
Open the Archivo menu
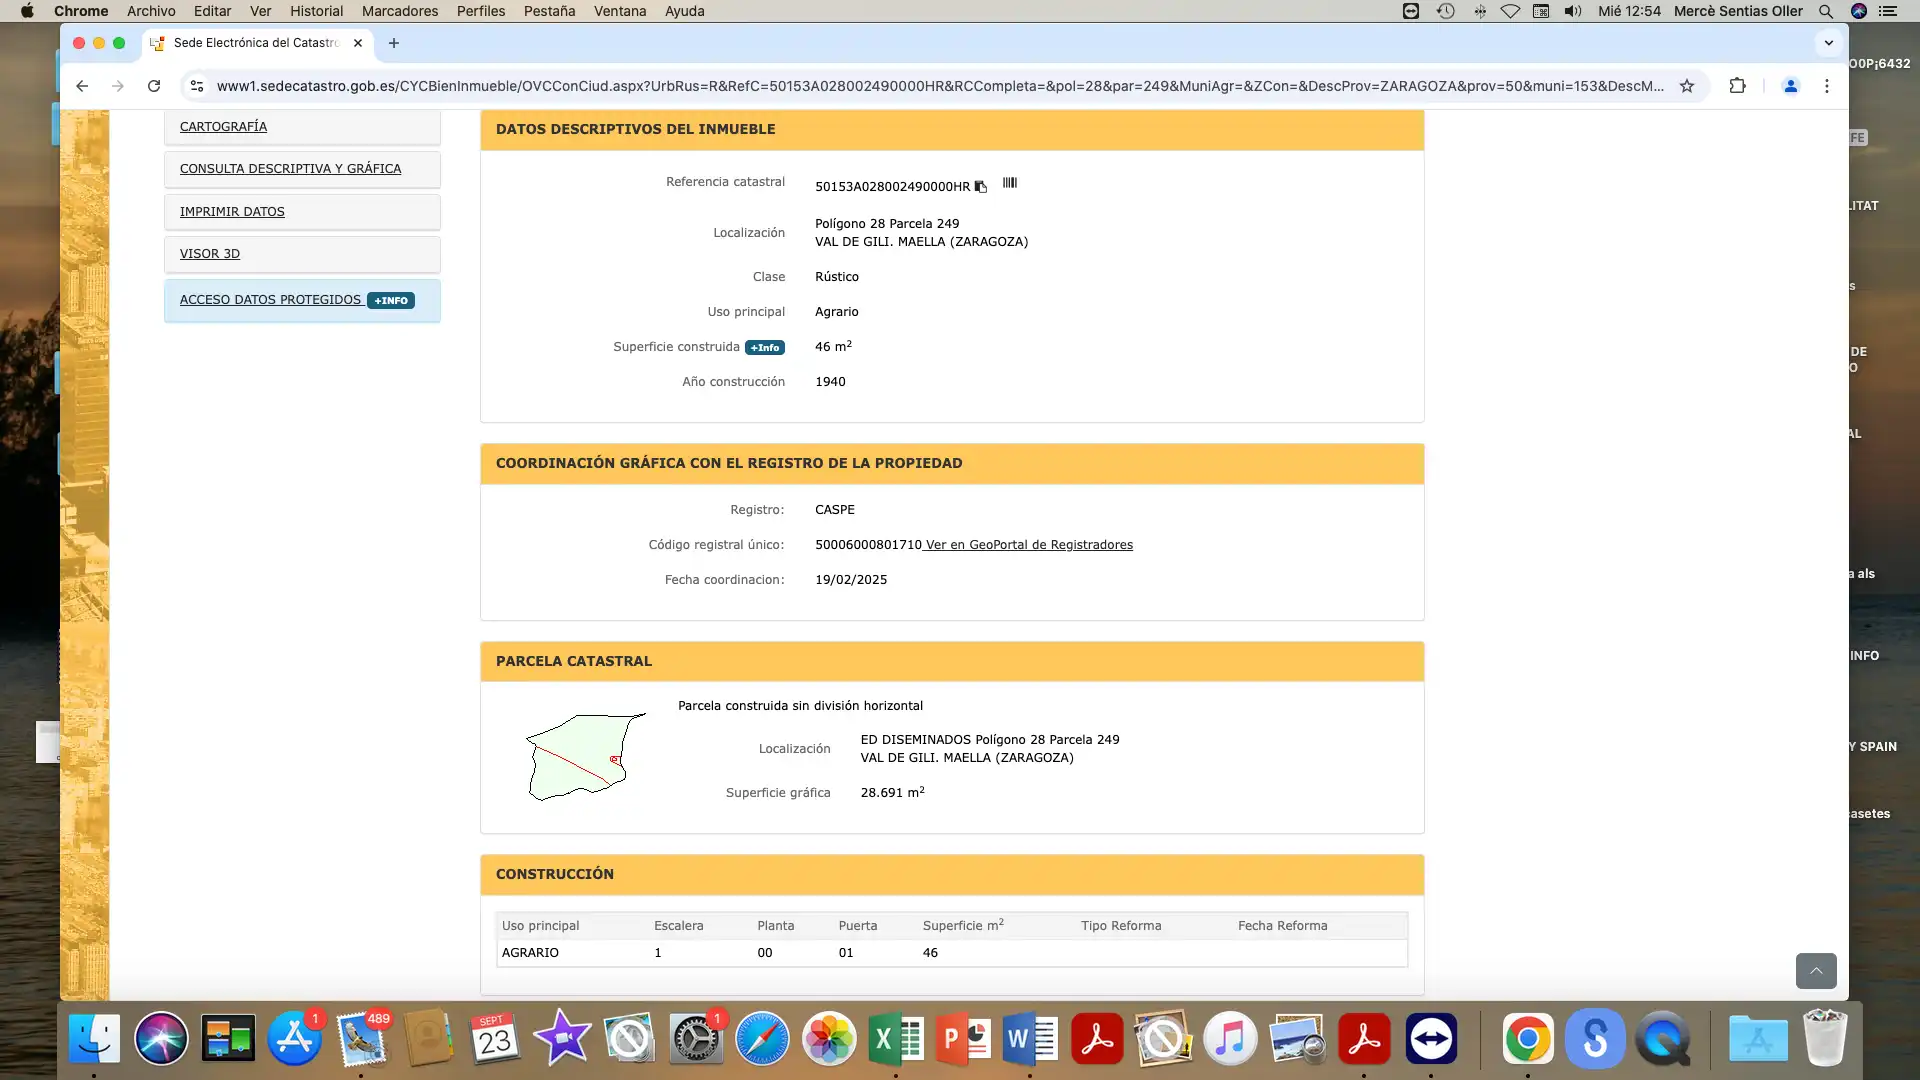pyautogui.click(x=151, y=11)
